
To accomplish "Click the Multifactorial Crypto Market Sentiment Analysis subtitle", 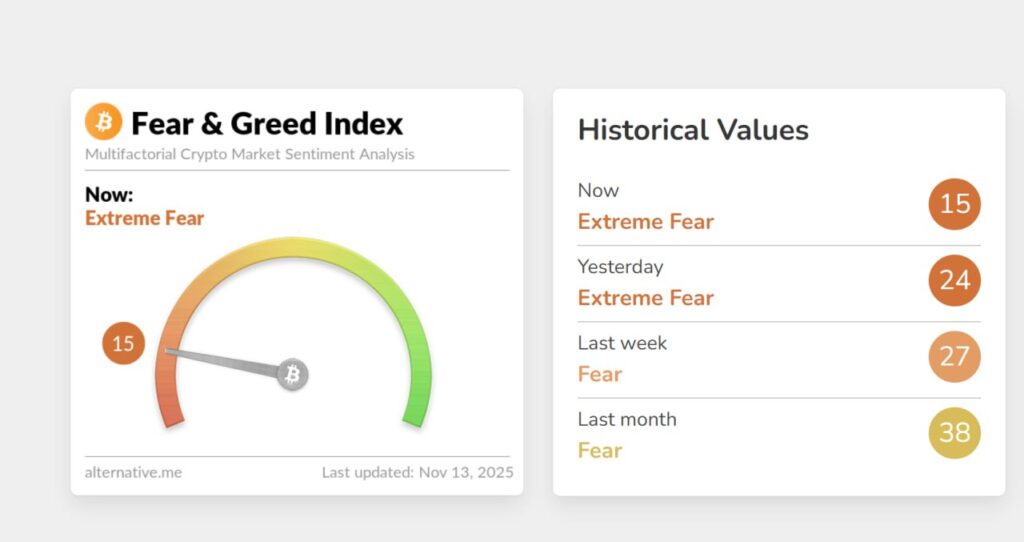I will tap(250, 154).
